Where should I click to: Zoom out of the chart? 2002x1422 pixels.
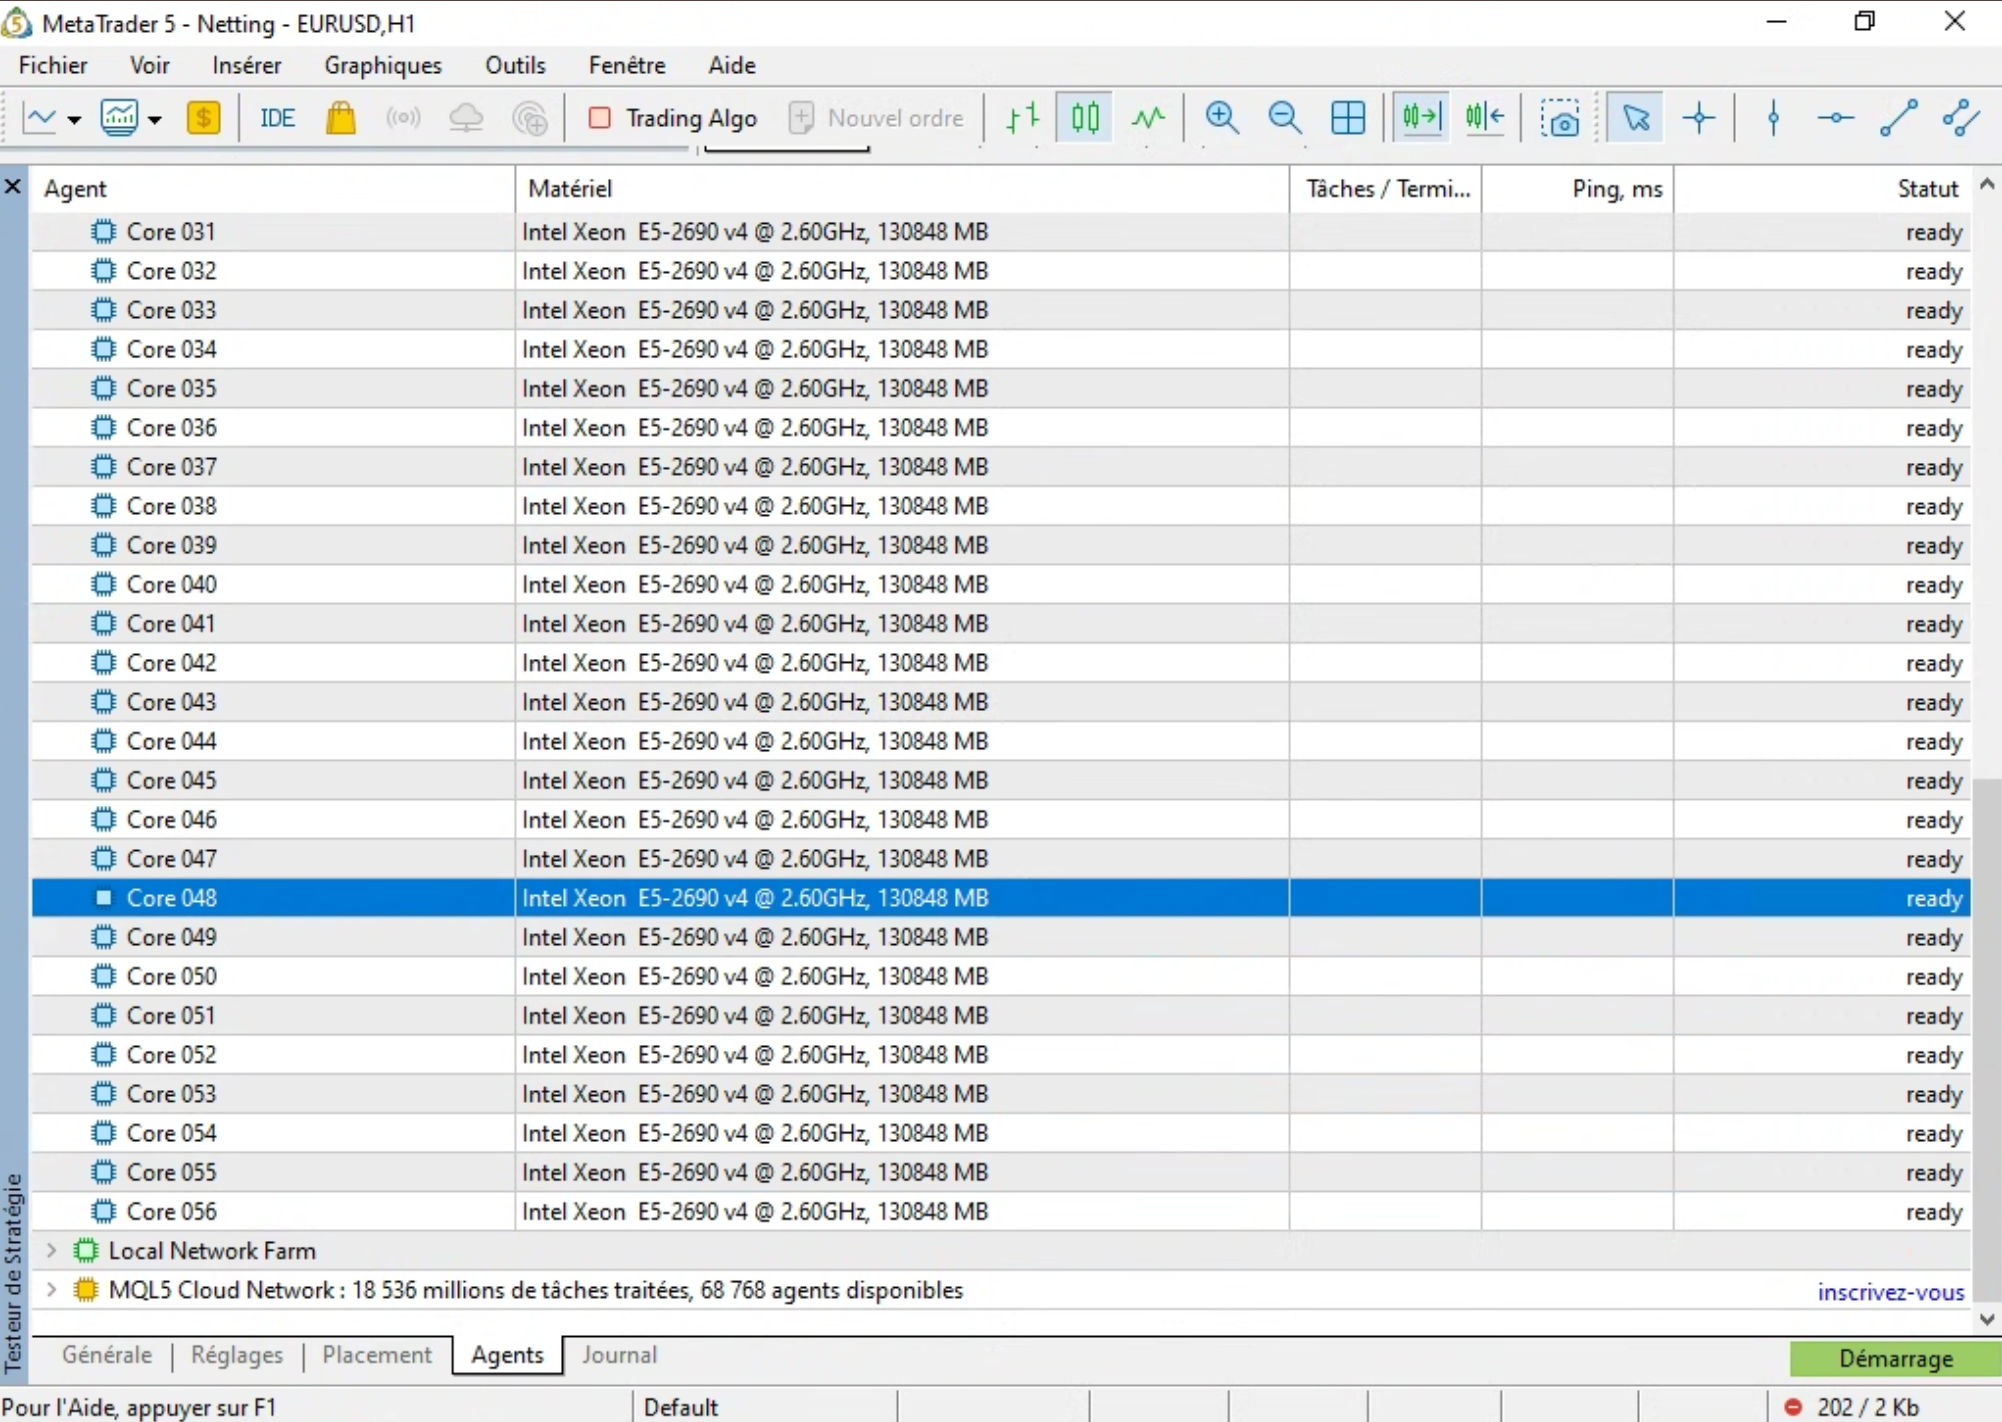[1285, 118]
